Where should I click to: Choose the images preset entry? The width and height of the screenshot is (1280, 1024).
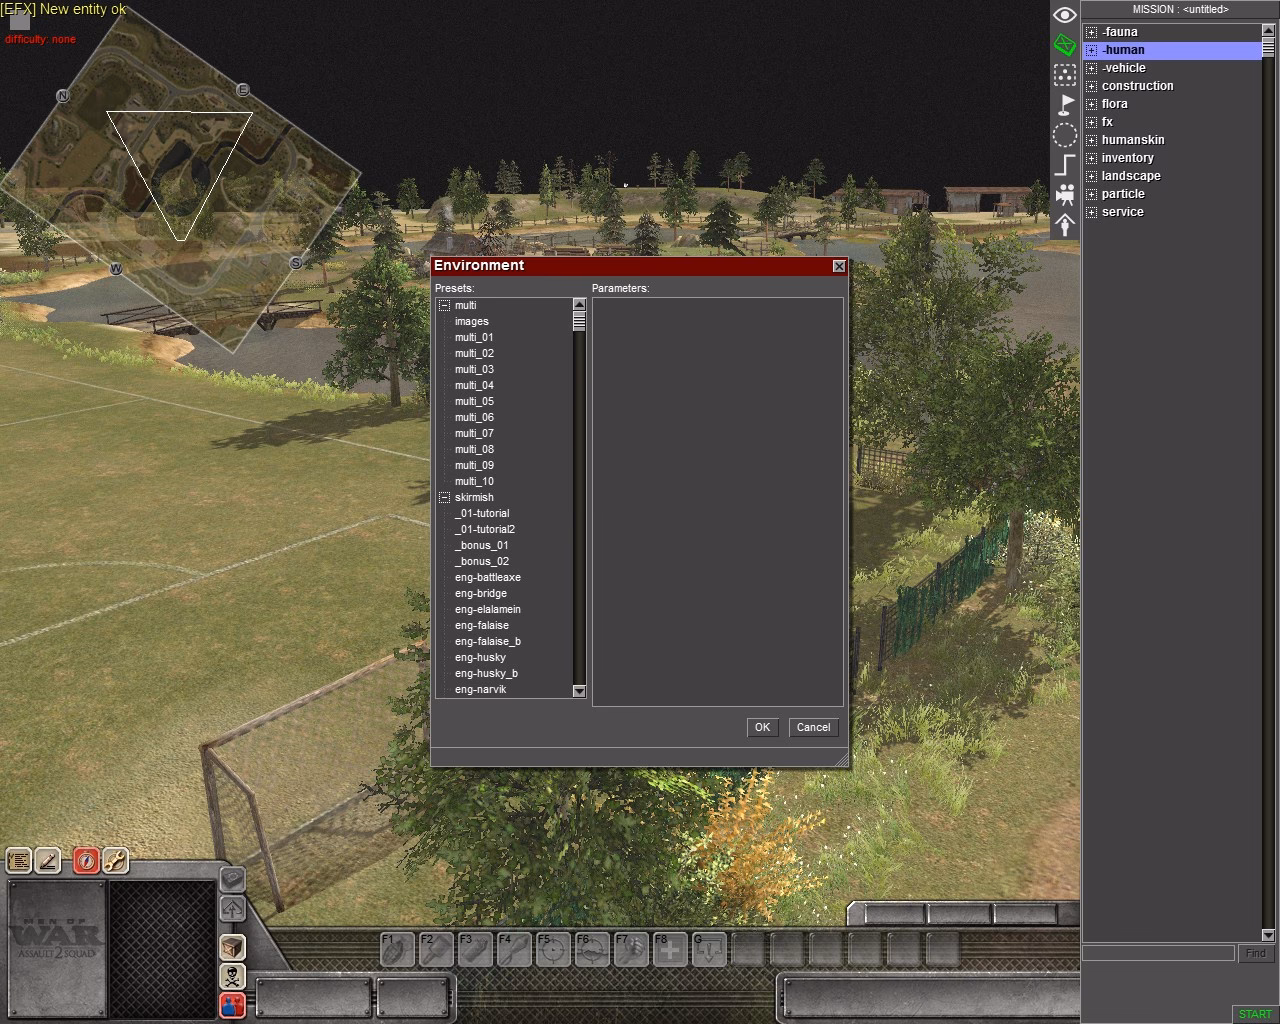pos(472,321)
